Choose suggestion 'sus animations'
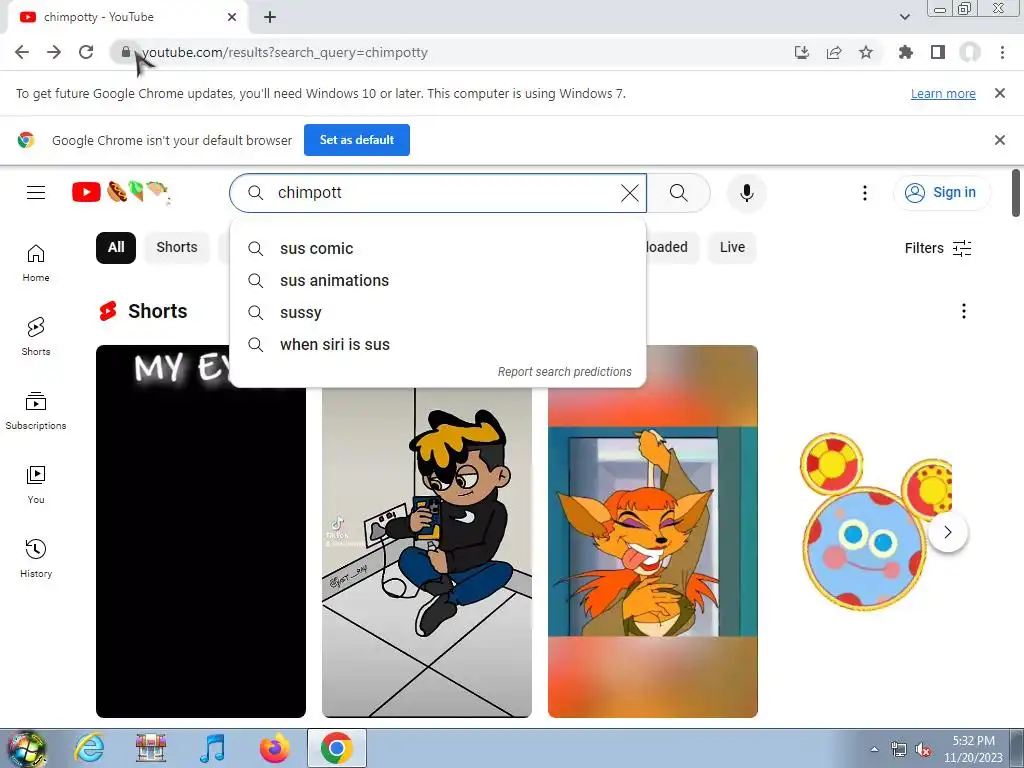Screen dimensions: 1024x768 (x=438, y=281)
